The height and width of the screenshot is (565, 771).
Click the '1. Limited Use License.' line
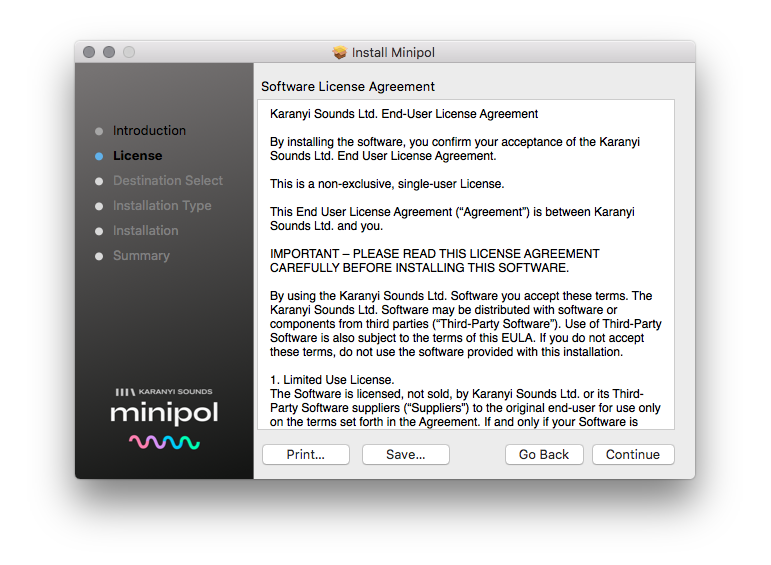tap(332, 380)
